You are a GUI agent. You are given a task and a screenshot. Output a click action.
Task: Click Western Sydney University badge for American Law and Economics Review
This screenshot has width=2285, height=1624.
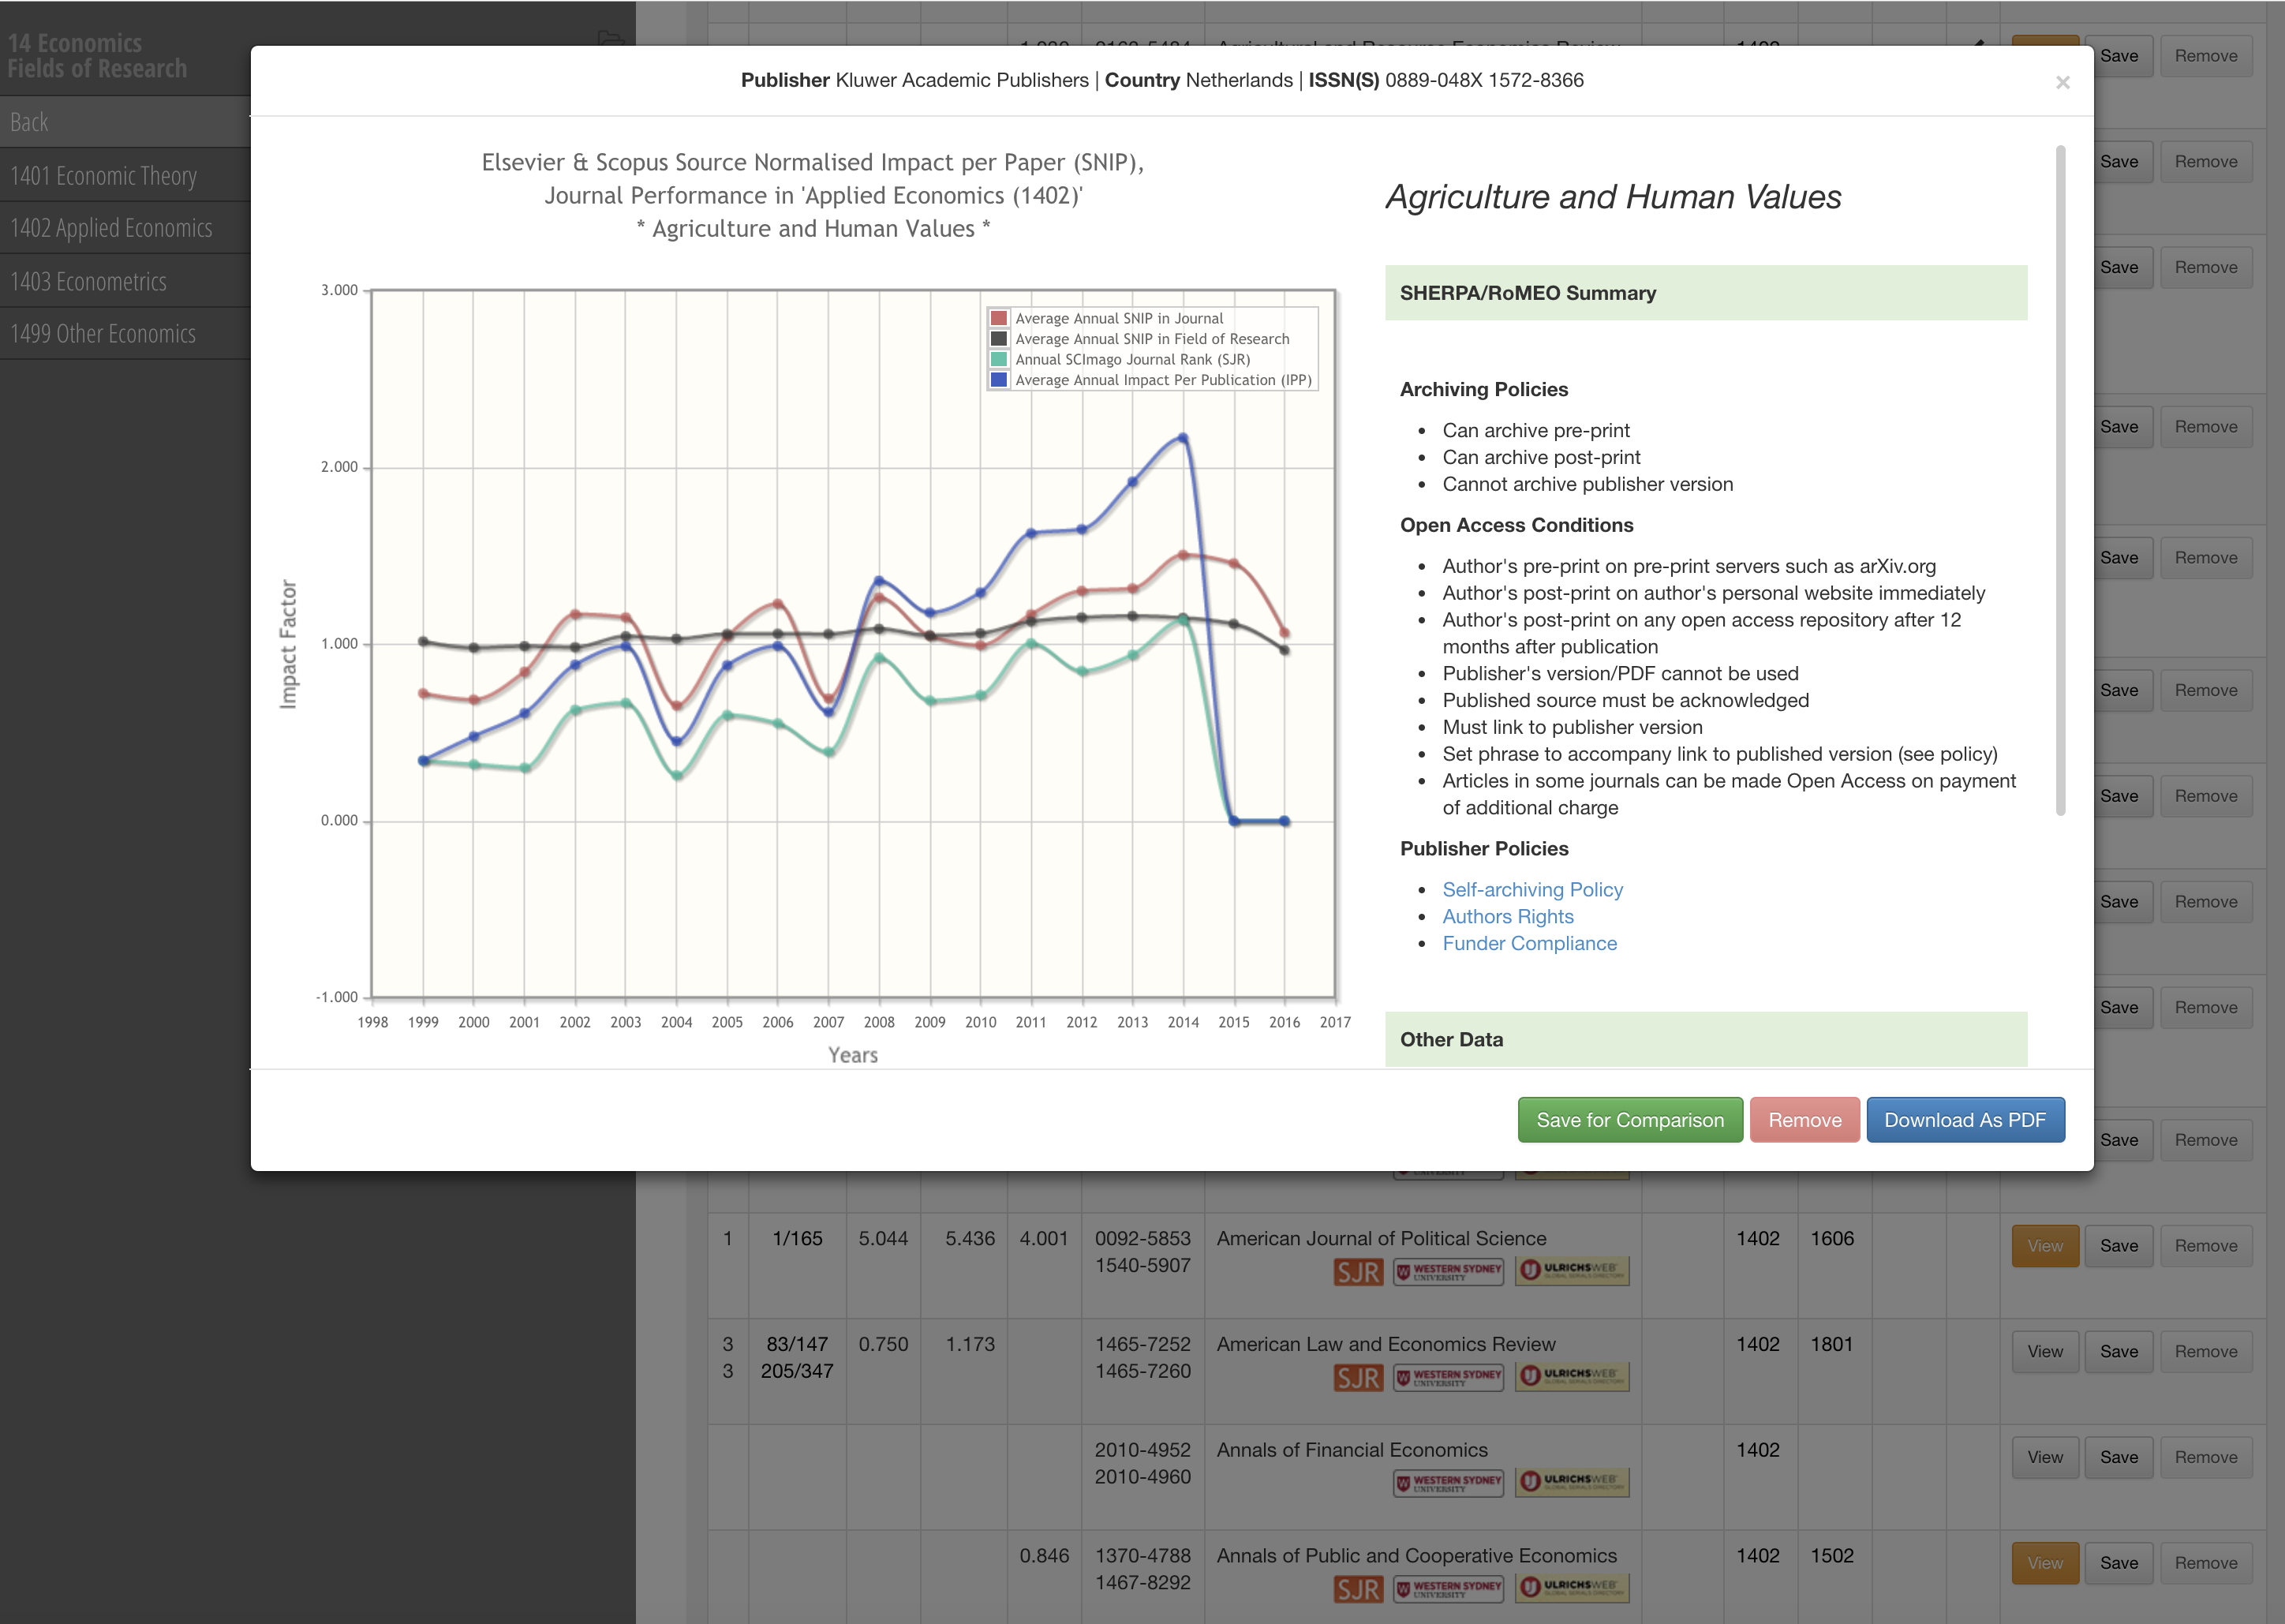[x=1448, y=1377]
